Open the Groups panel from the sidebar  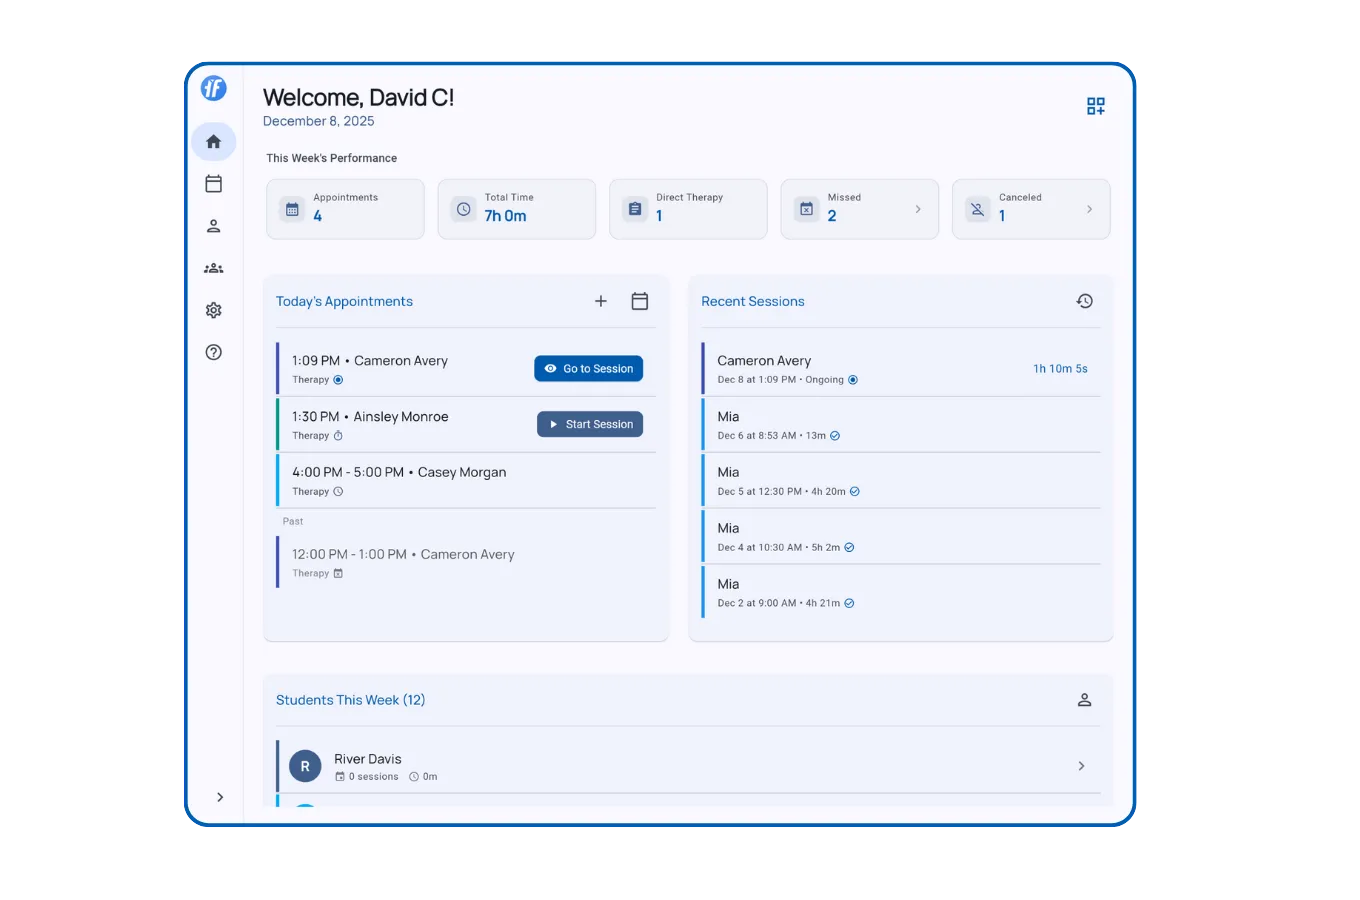tap(213, 267)
